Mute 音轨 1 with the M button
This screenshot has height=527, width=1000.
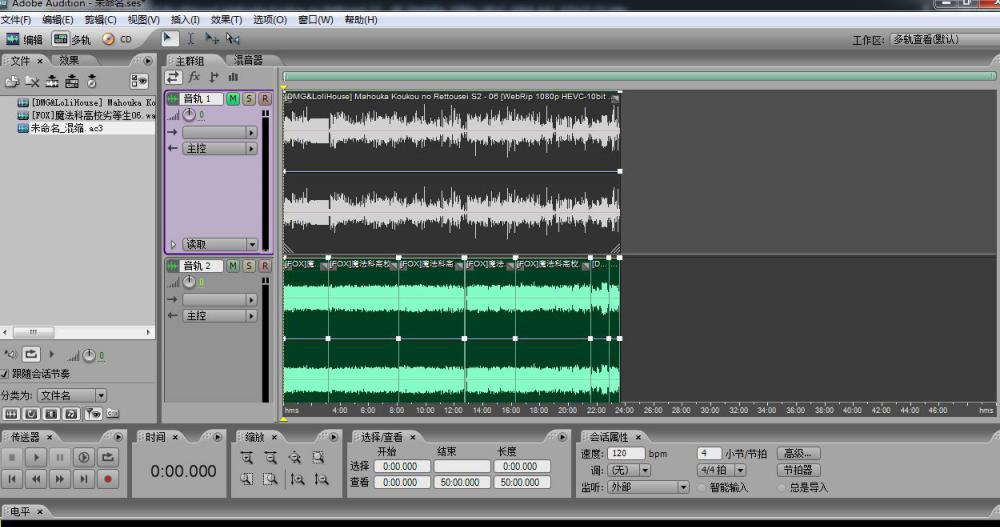233,99
